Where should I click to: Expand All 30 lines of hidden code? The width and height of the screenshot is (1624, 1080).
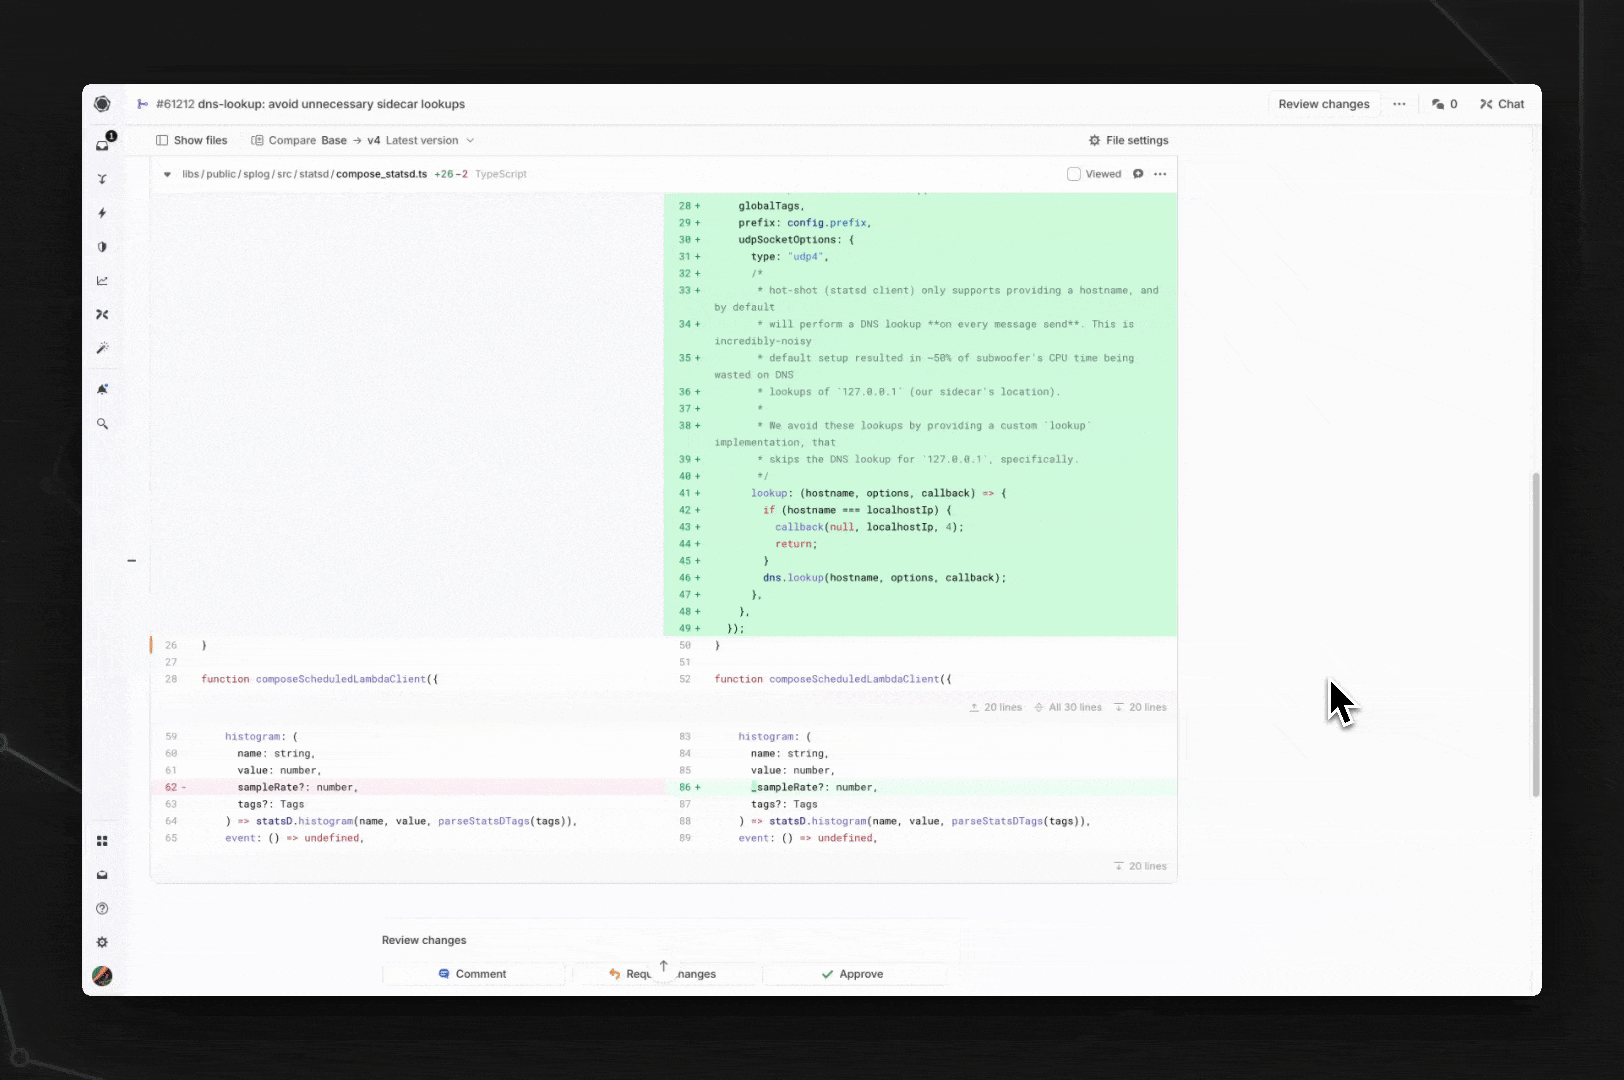click(x=1068, y=707)
